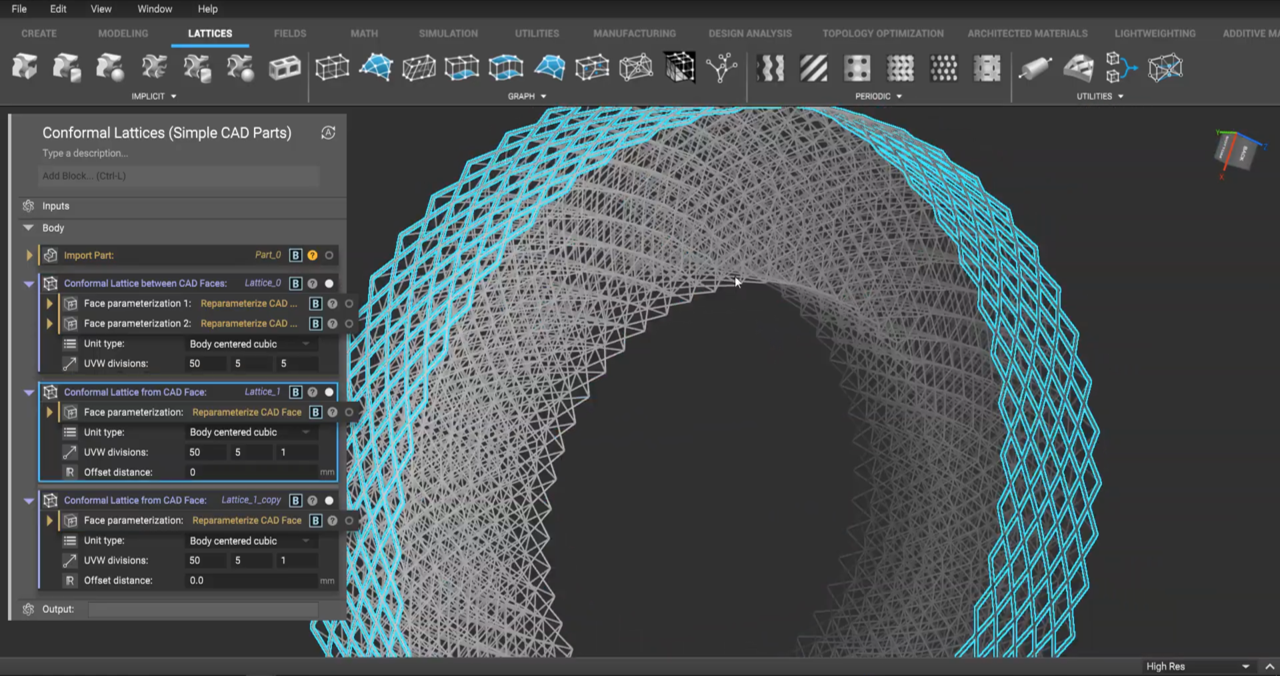Toggle visibility of Lattice_1_copy Face parameterization

tap(349, 520)
